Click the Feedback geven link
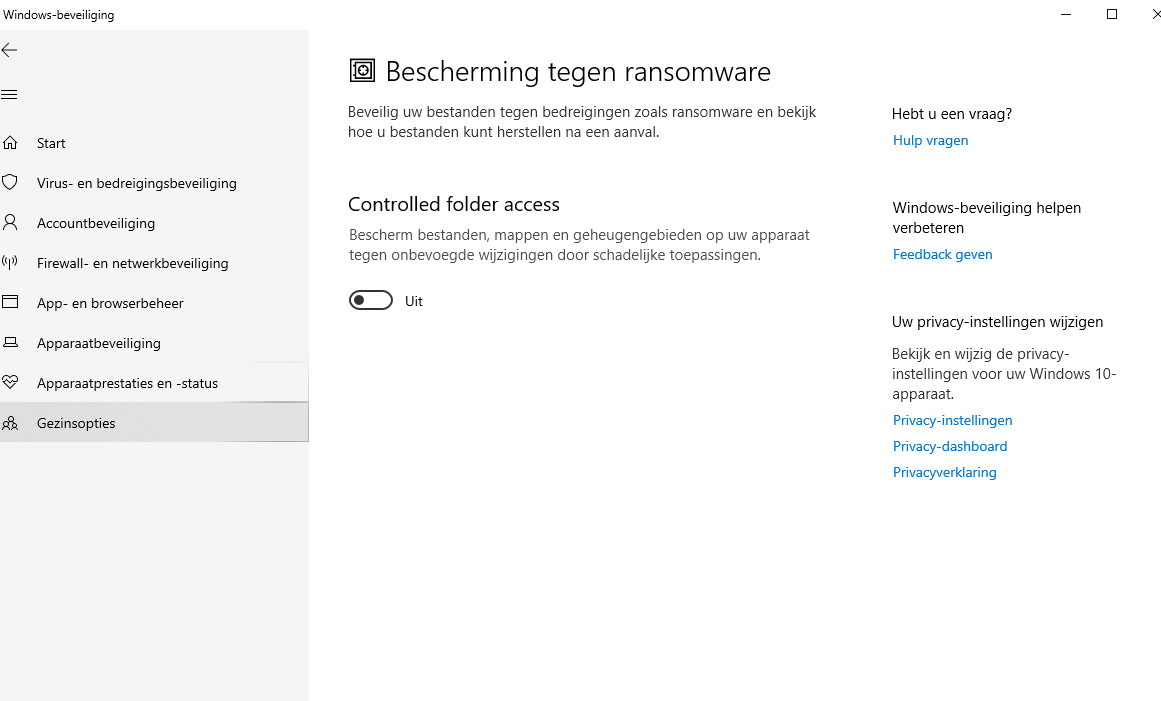1161x701 pixels. click(x=942, y=254)
